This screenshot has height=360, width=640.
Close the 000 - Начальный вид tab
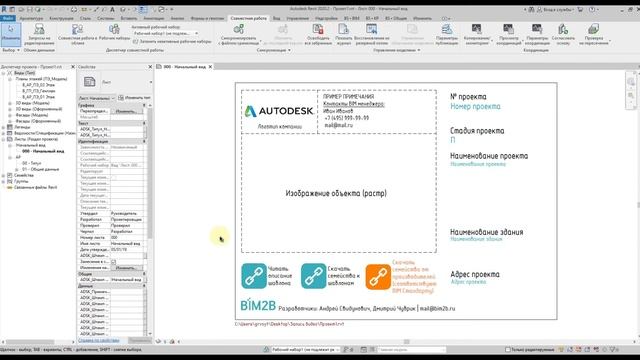tap(211, 67)
